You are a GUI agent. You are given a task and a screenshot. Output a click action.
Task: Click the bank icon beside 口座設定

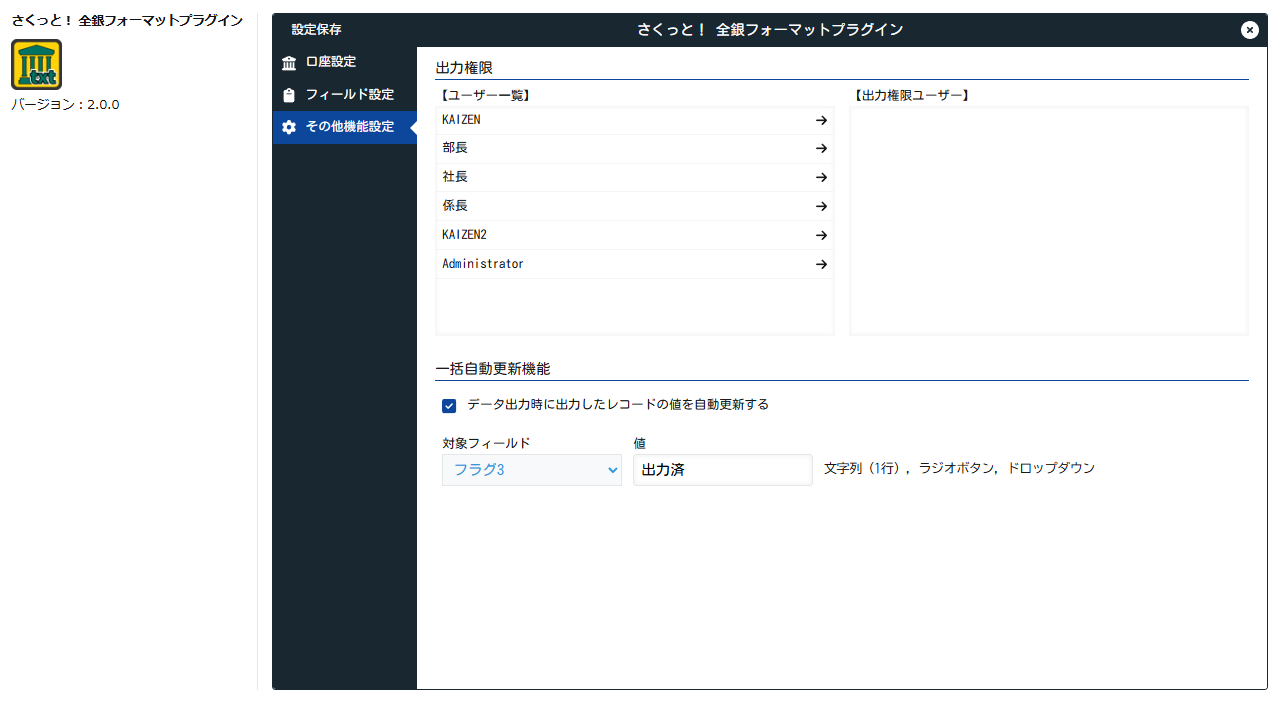coord(289,63)
